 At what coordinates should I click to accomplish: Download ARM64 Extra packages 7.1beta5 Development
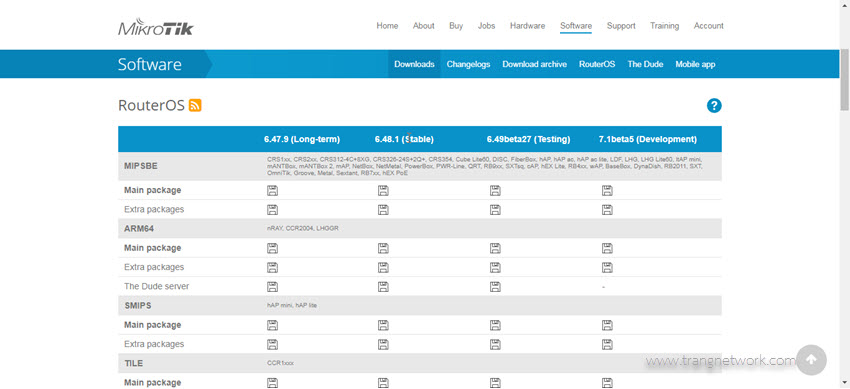click(607, 267)
